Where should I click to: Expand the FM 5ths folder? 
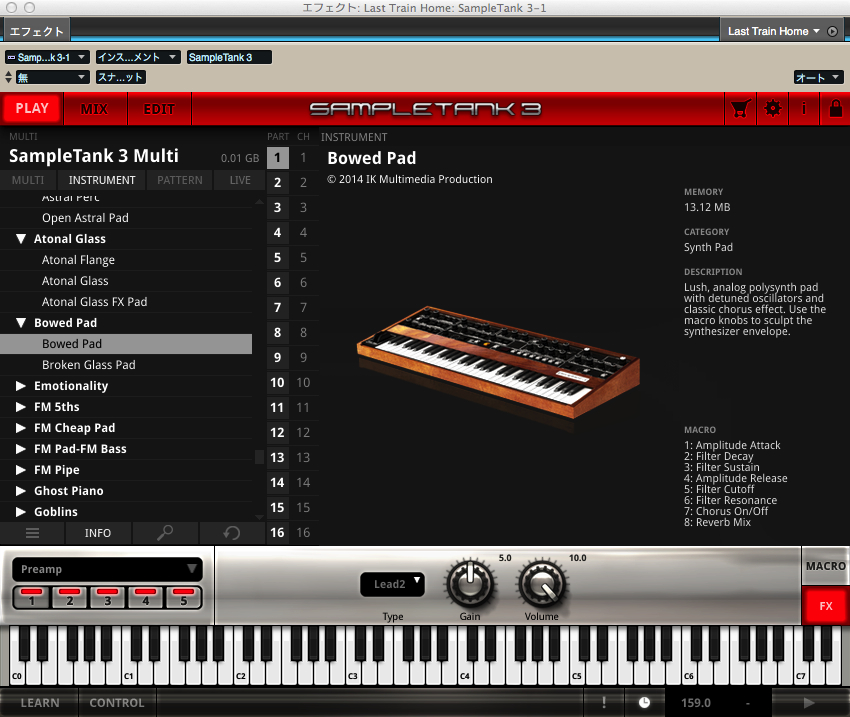click(21, 407)
